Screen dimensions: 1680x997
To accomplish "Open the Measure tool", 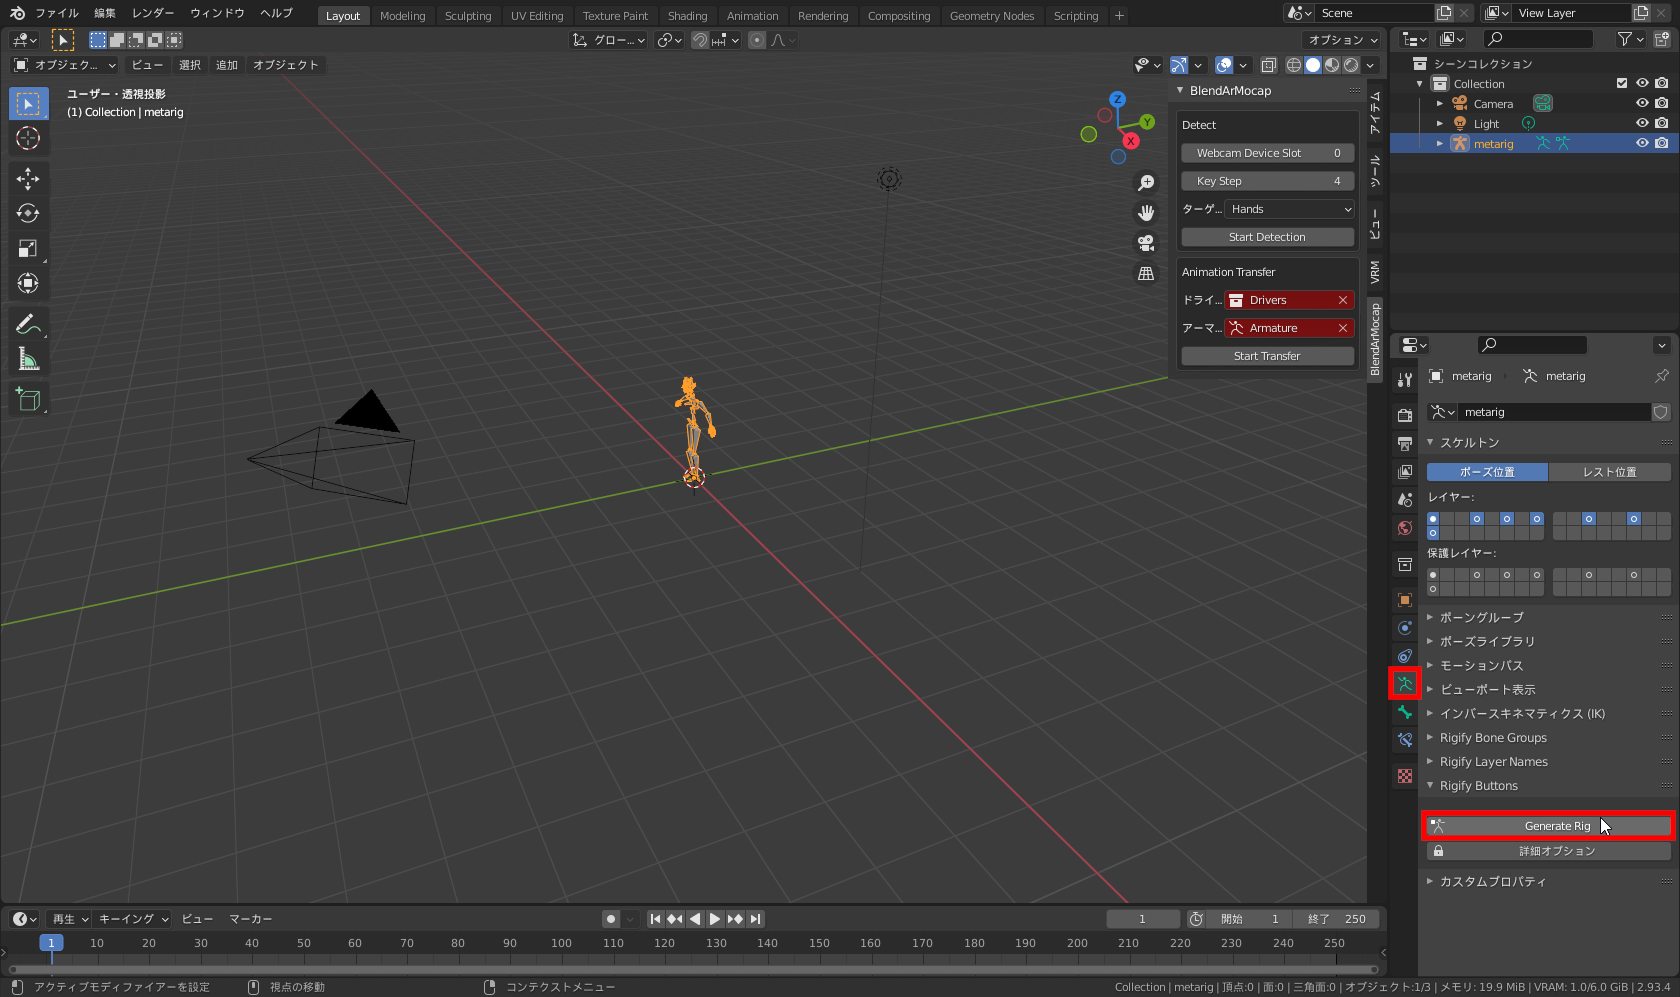I will point(28,358).
